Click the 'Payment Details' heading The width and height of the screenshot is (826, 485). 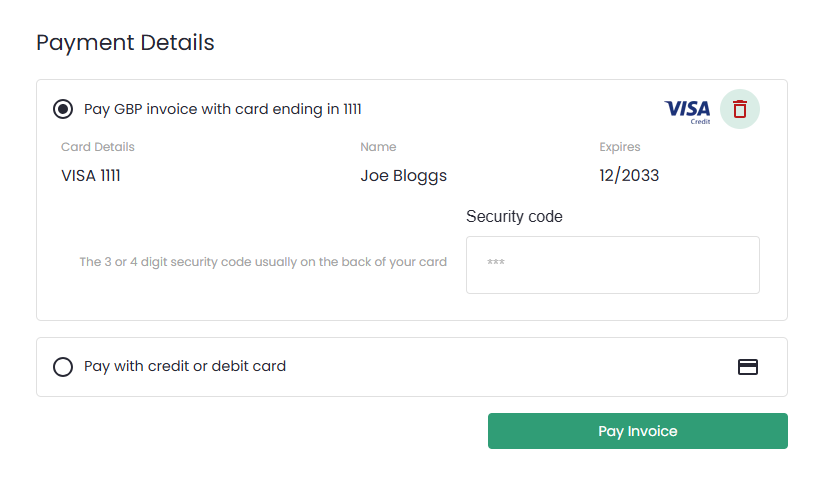125,43
